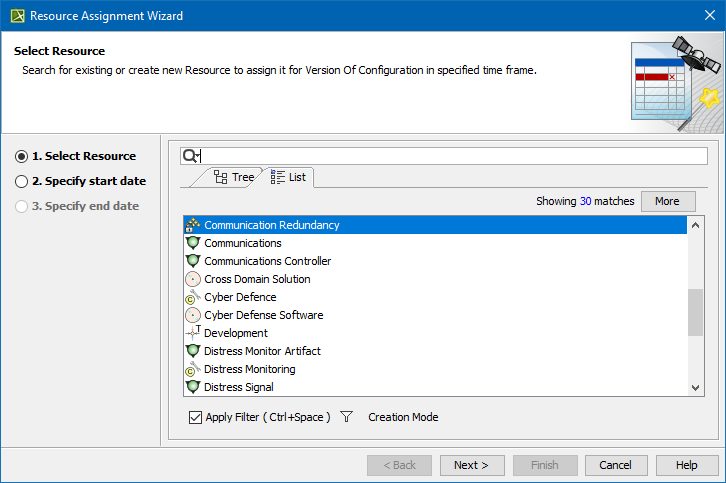The image size is (726, 483).
Task: Click the search magnifier icon
Action: [x=191, y=156]
